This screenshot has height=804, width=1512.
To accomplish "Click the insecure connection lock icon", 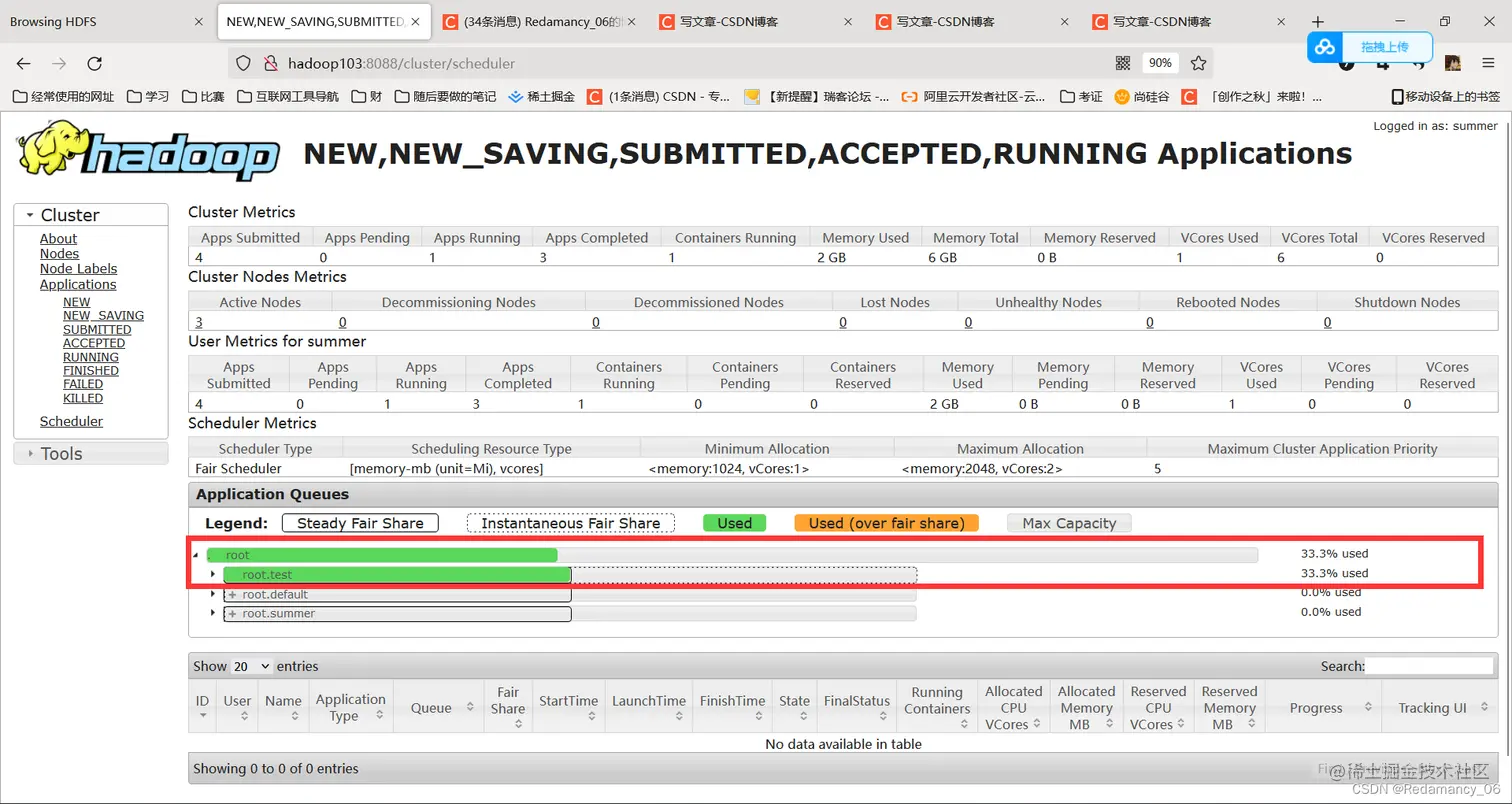I will [269, 63].
